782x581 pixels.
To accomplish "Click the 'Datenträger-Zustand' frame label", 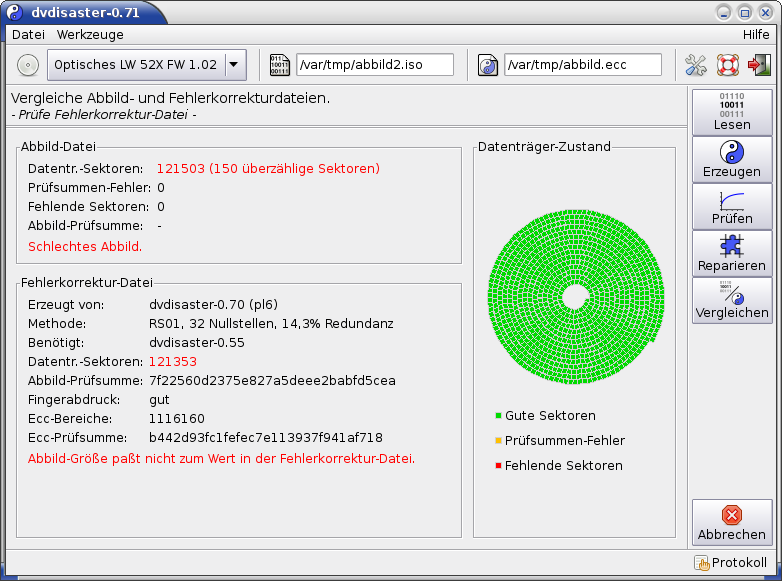I will [x=544, y=147].
